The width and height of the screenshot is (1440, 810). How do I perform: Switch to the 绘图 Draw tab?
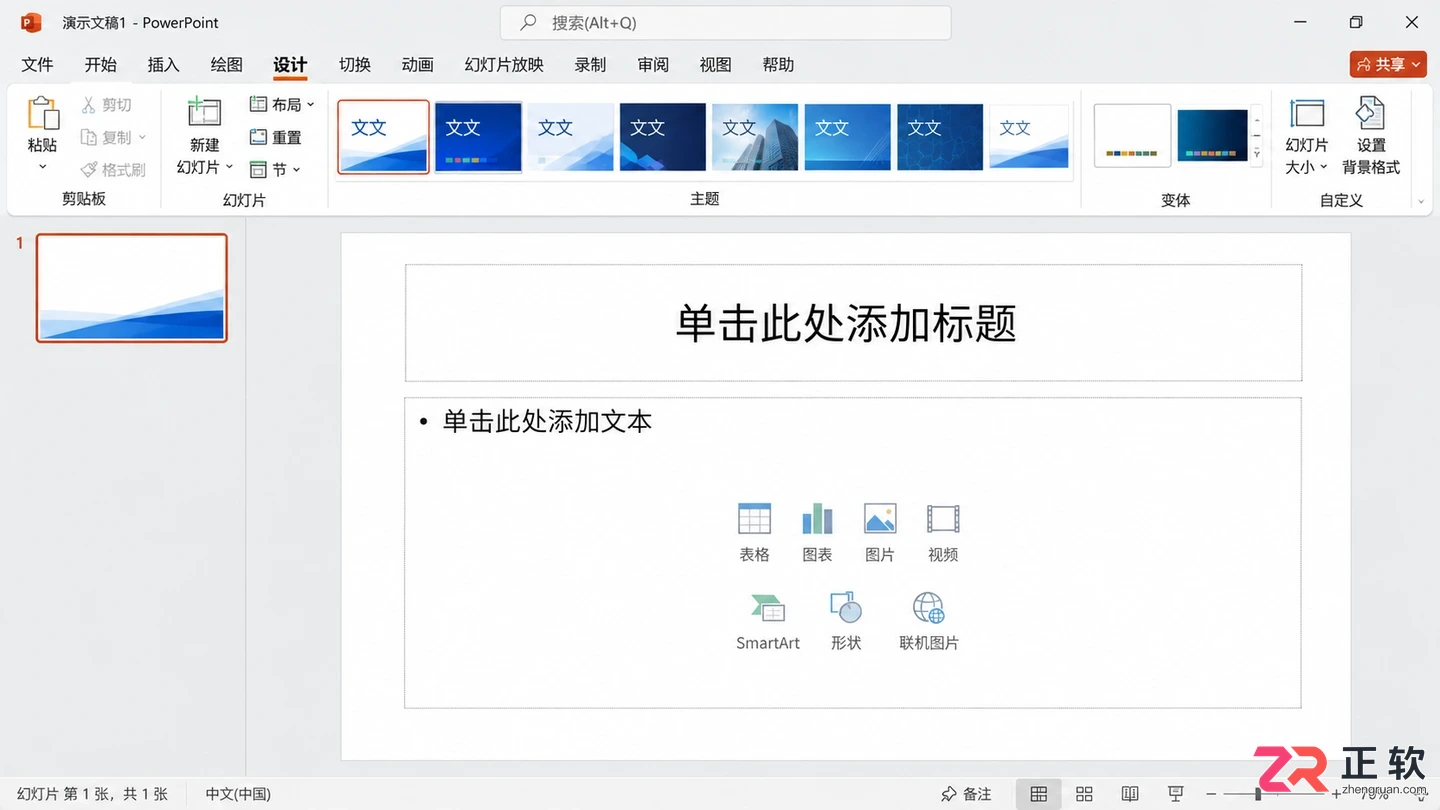226,64
